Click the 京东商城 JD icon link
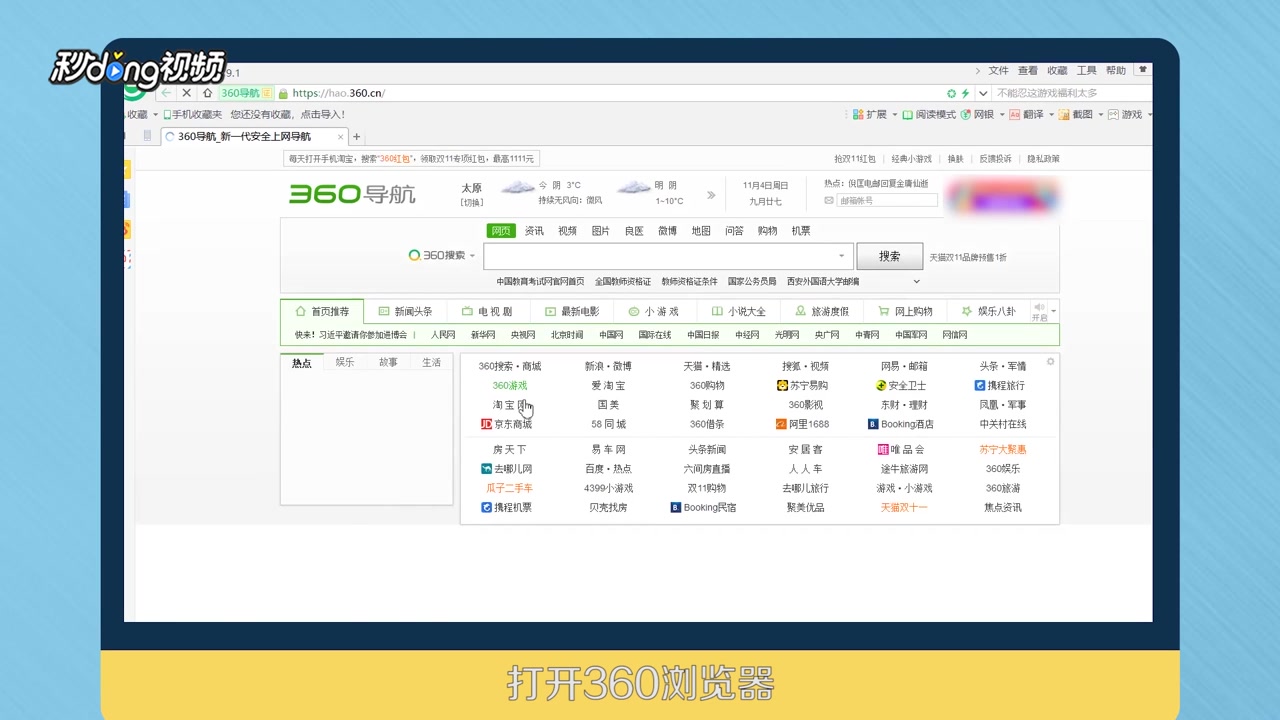 tap(506, 424)
